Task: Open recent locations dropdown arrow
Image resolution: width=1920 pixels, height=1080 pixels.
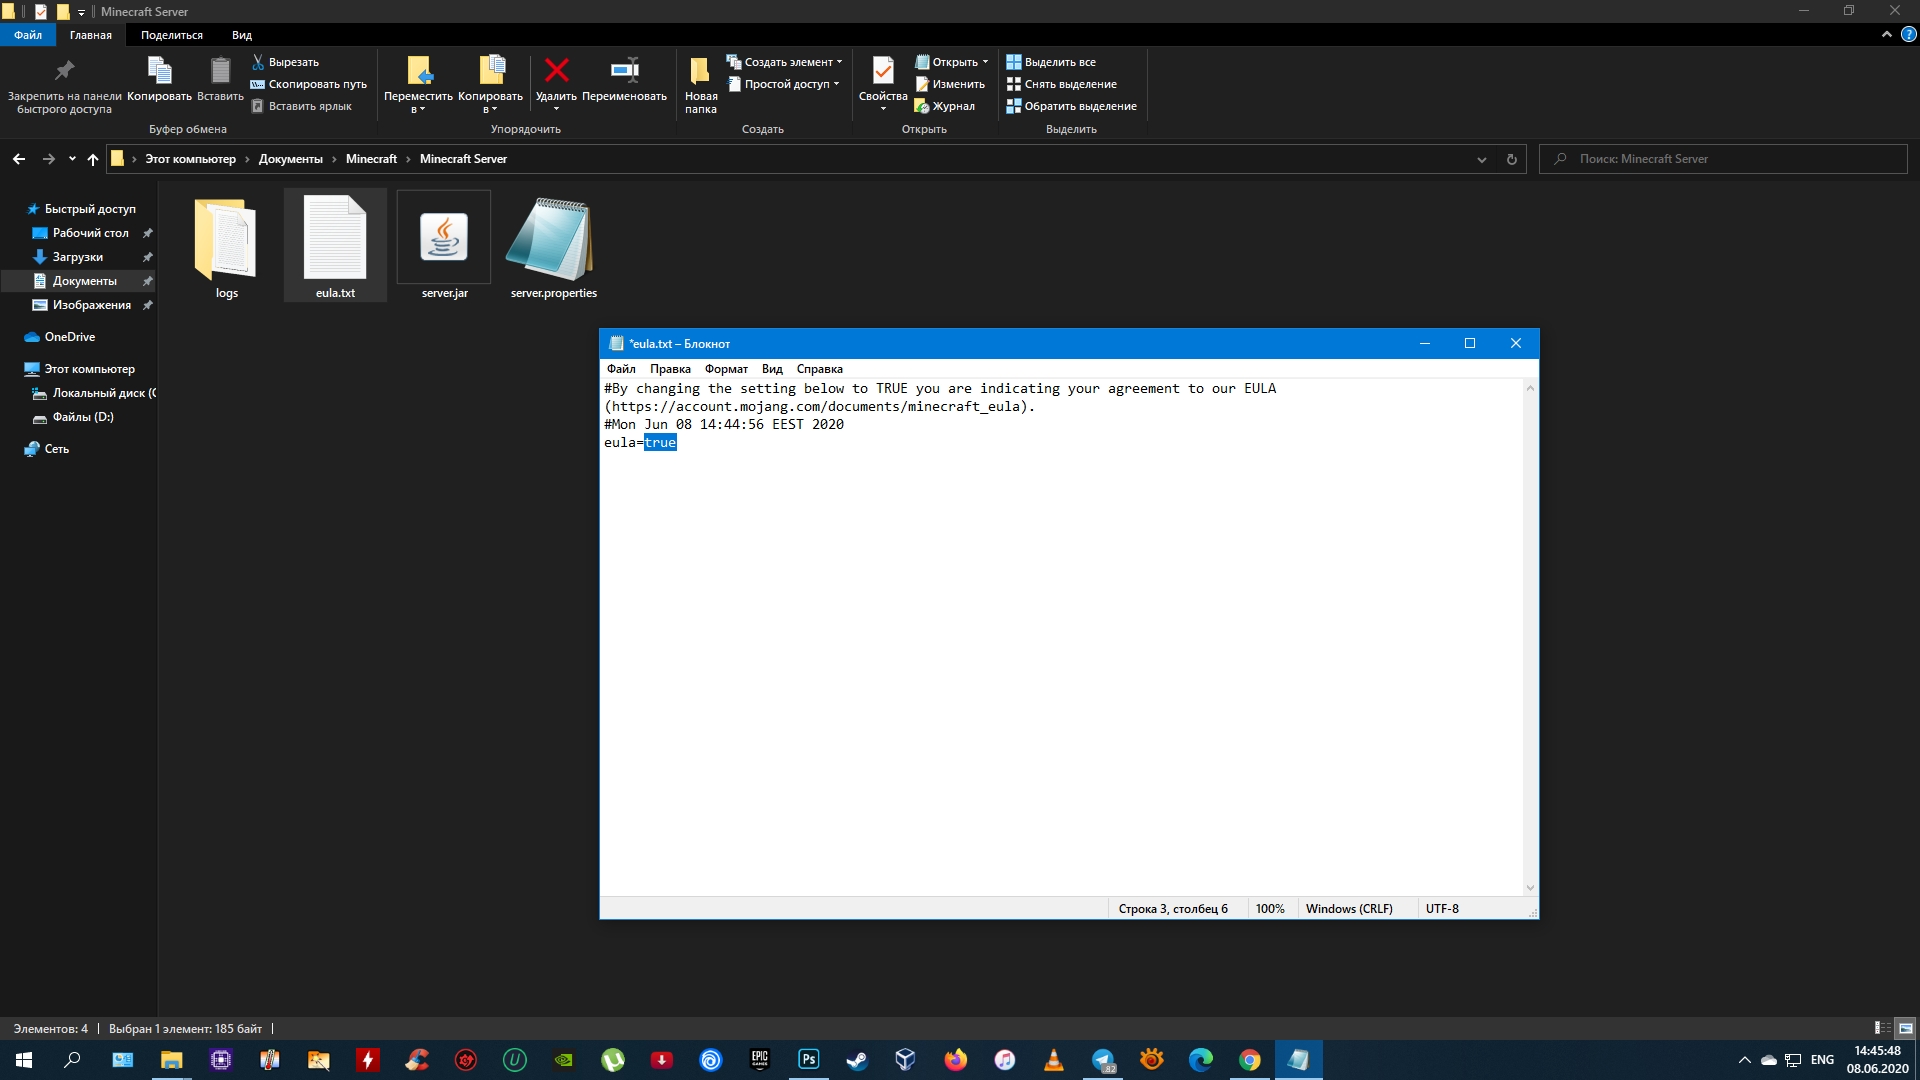Action: [x=72, y=159]
